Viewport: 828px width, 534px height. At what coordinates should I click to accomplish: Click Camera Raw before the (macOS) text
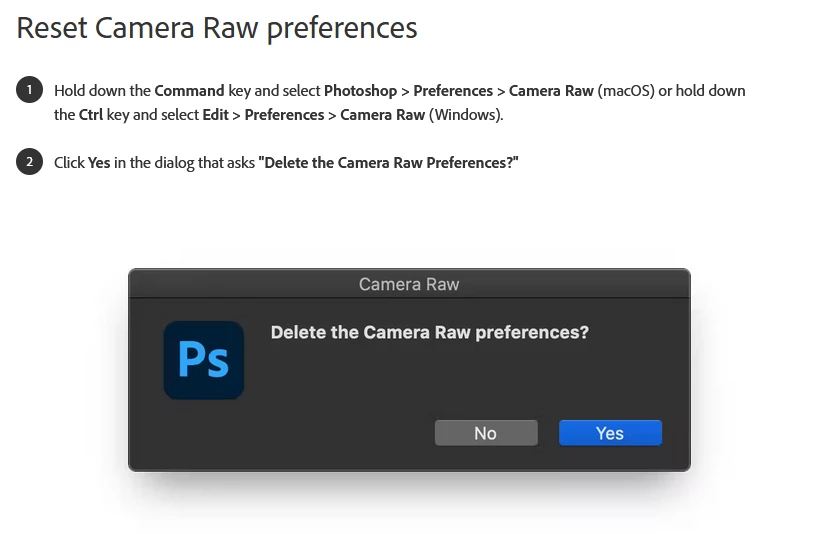(x=551, y=90)
